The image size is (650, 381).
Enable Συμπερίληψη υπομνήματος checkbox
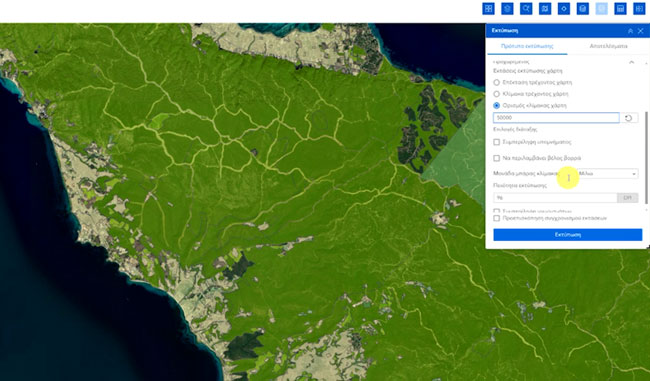click(496, 142)
